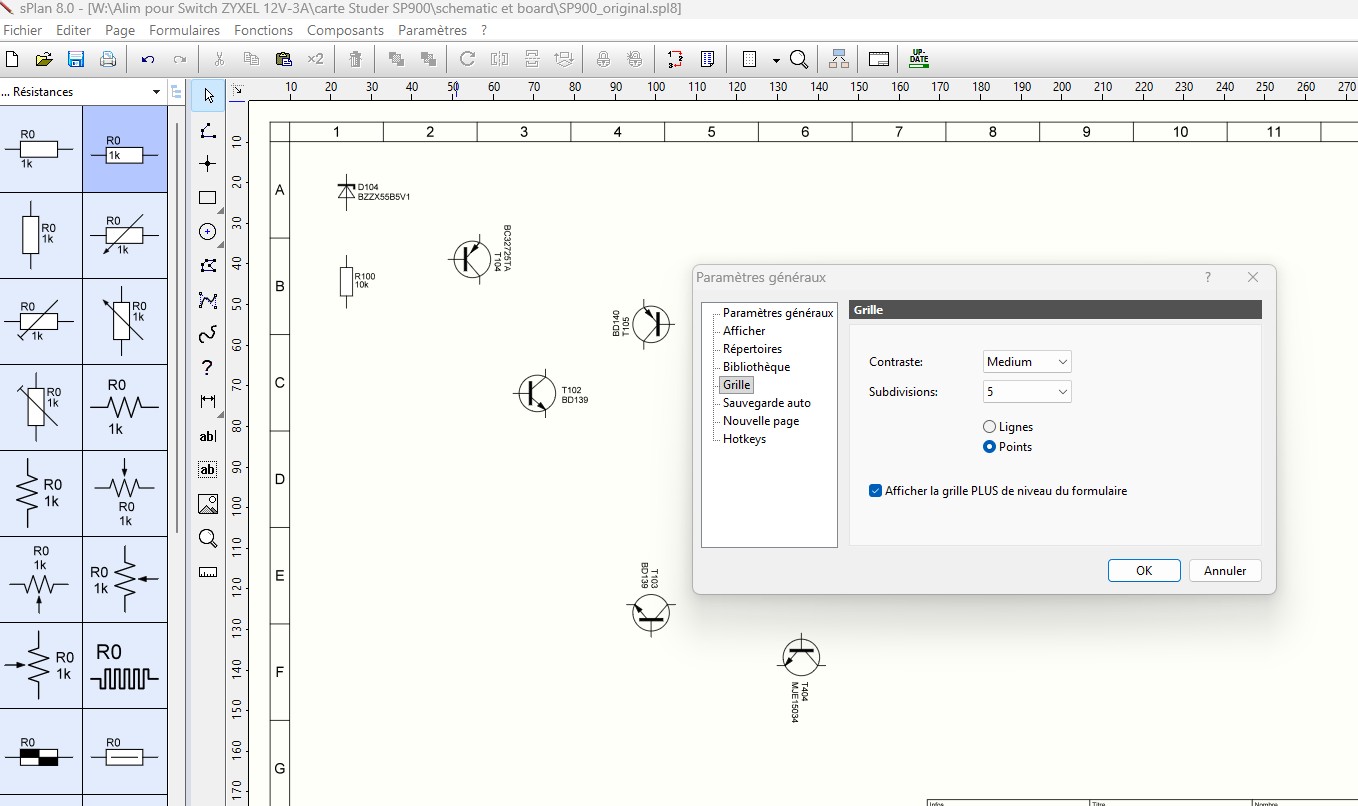Click the magnifier search icon in top toolbar
The image size is (1358, 806).
click(799, 59)
